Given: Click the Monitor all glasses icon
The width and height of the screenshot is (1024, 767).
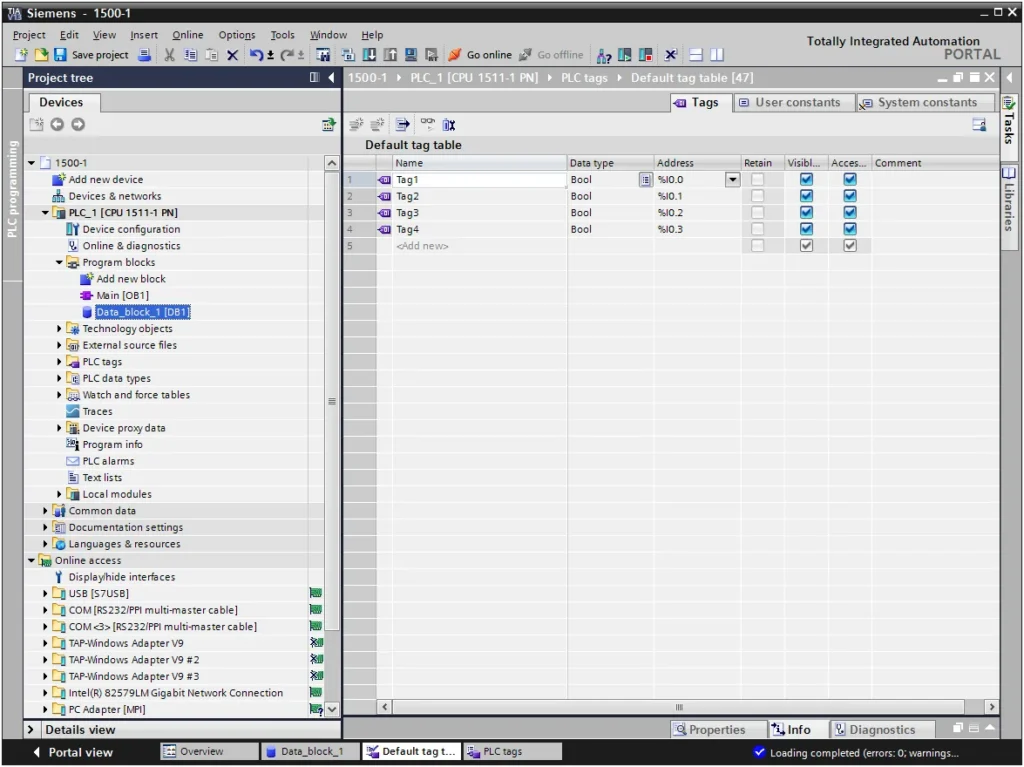Looking at the screenshot, I should [x=427, y=123].
